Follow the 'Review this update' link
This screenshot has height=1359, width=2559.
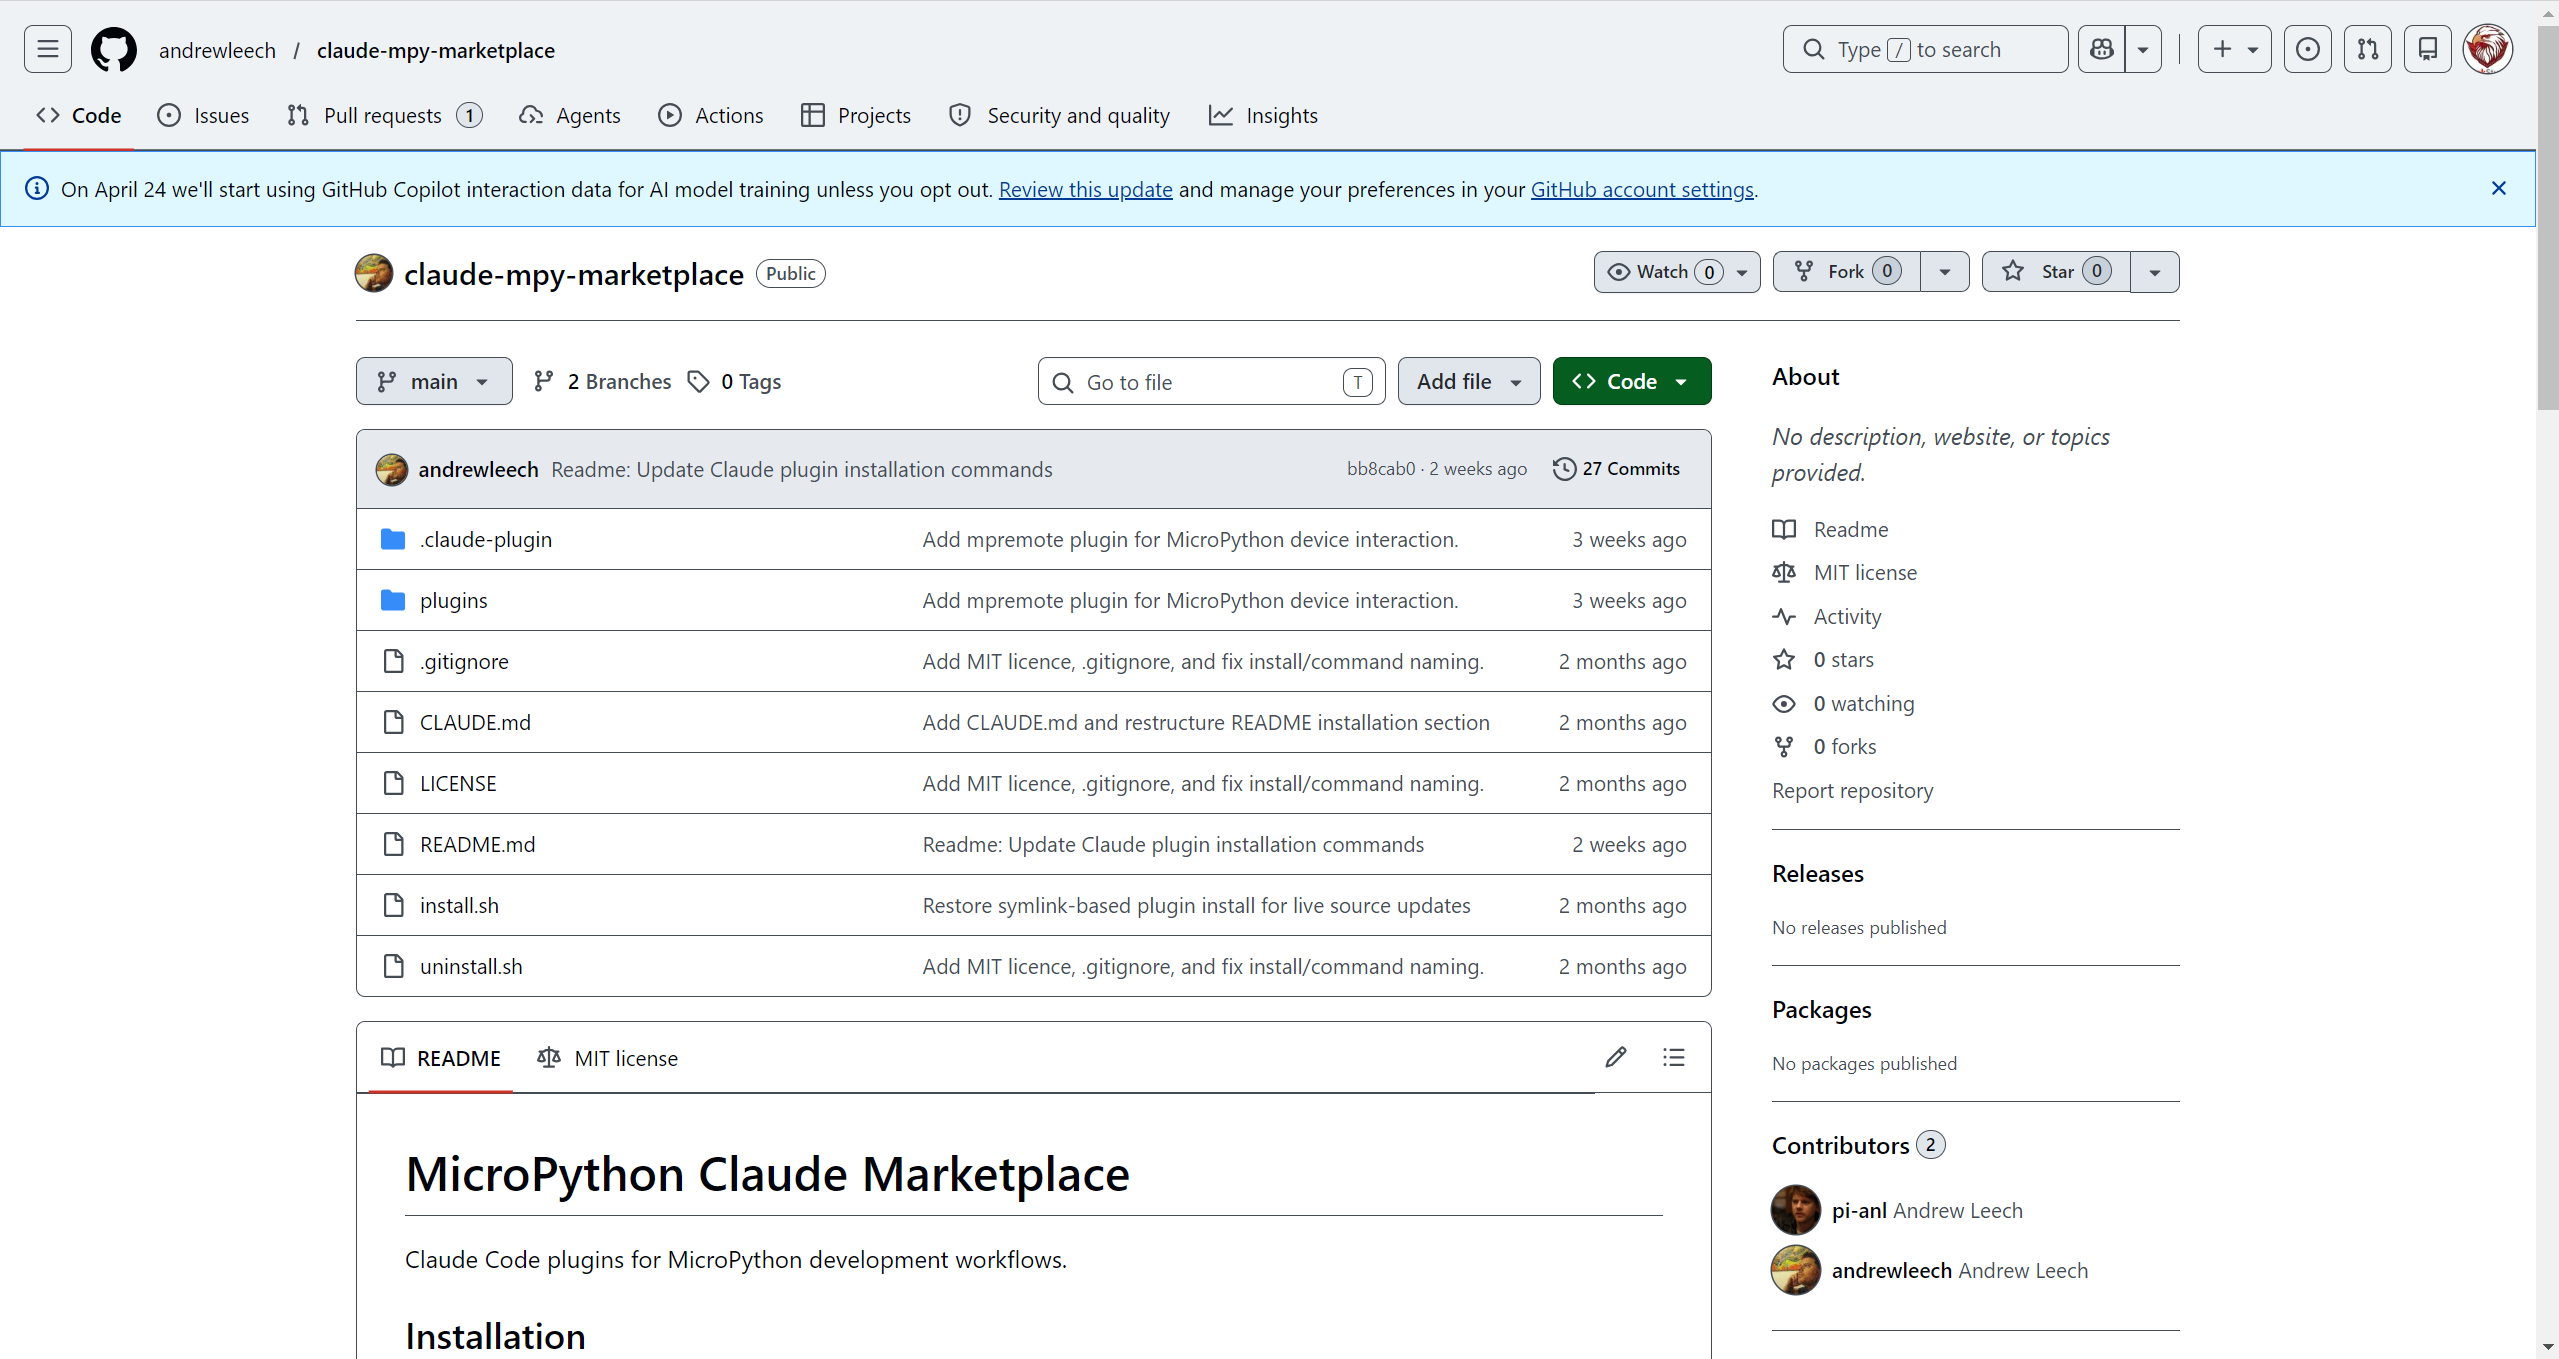point(1085,190)
